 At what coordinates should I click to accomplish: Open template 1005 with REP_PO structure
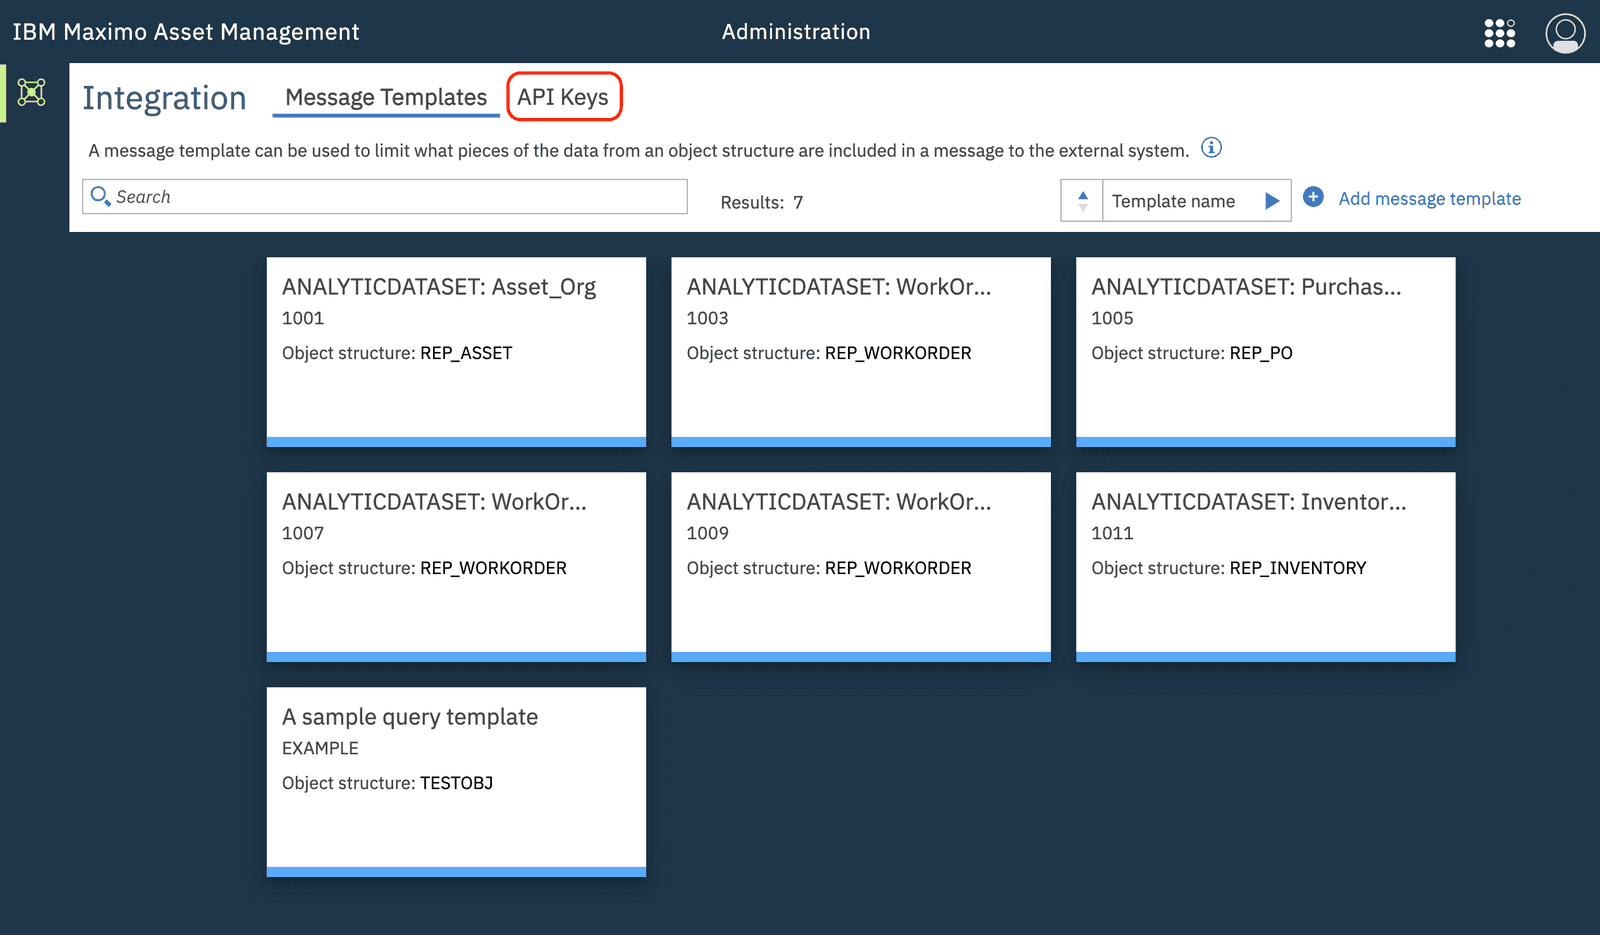point(1264,350)
